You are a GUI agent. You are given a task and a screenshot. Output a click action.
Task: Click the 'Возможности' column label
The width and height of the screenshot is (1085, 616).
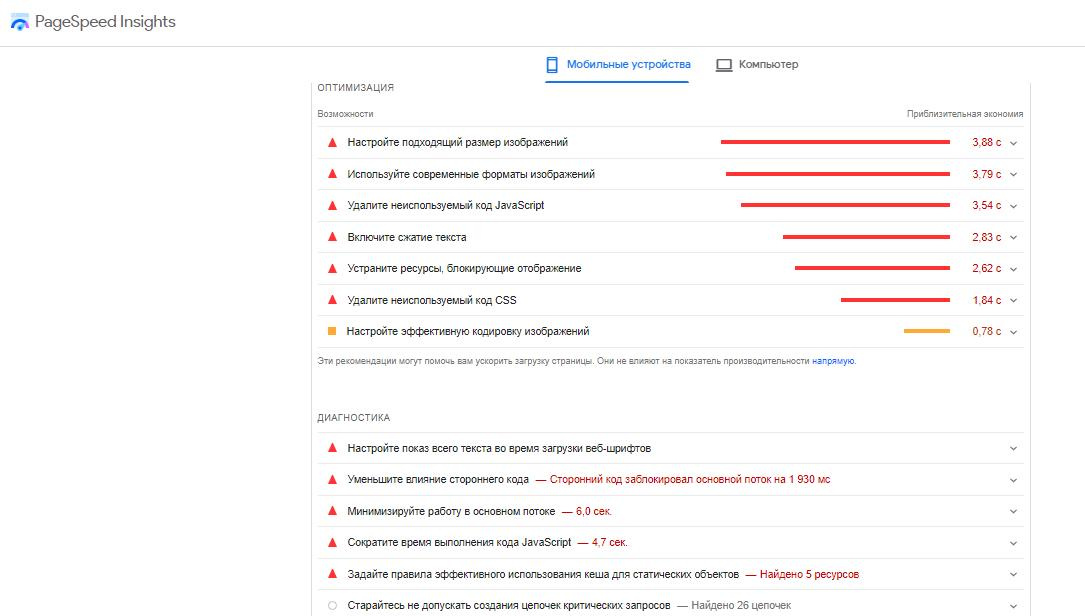tap(345, 114)
